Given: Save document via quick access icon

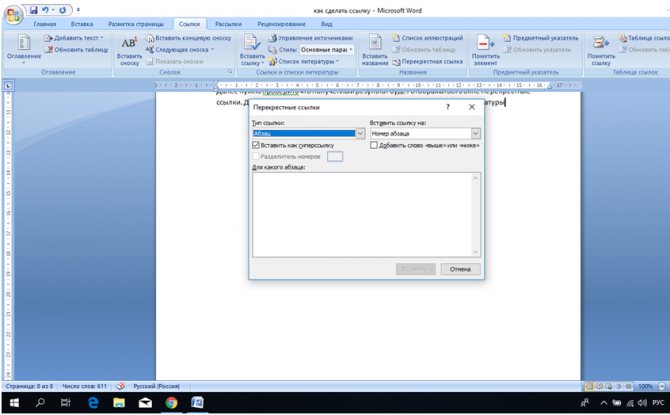Looking at the screenshot, I should [33, 10].
